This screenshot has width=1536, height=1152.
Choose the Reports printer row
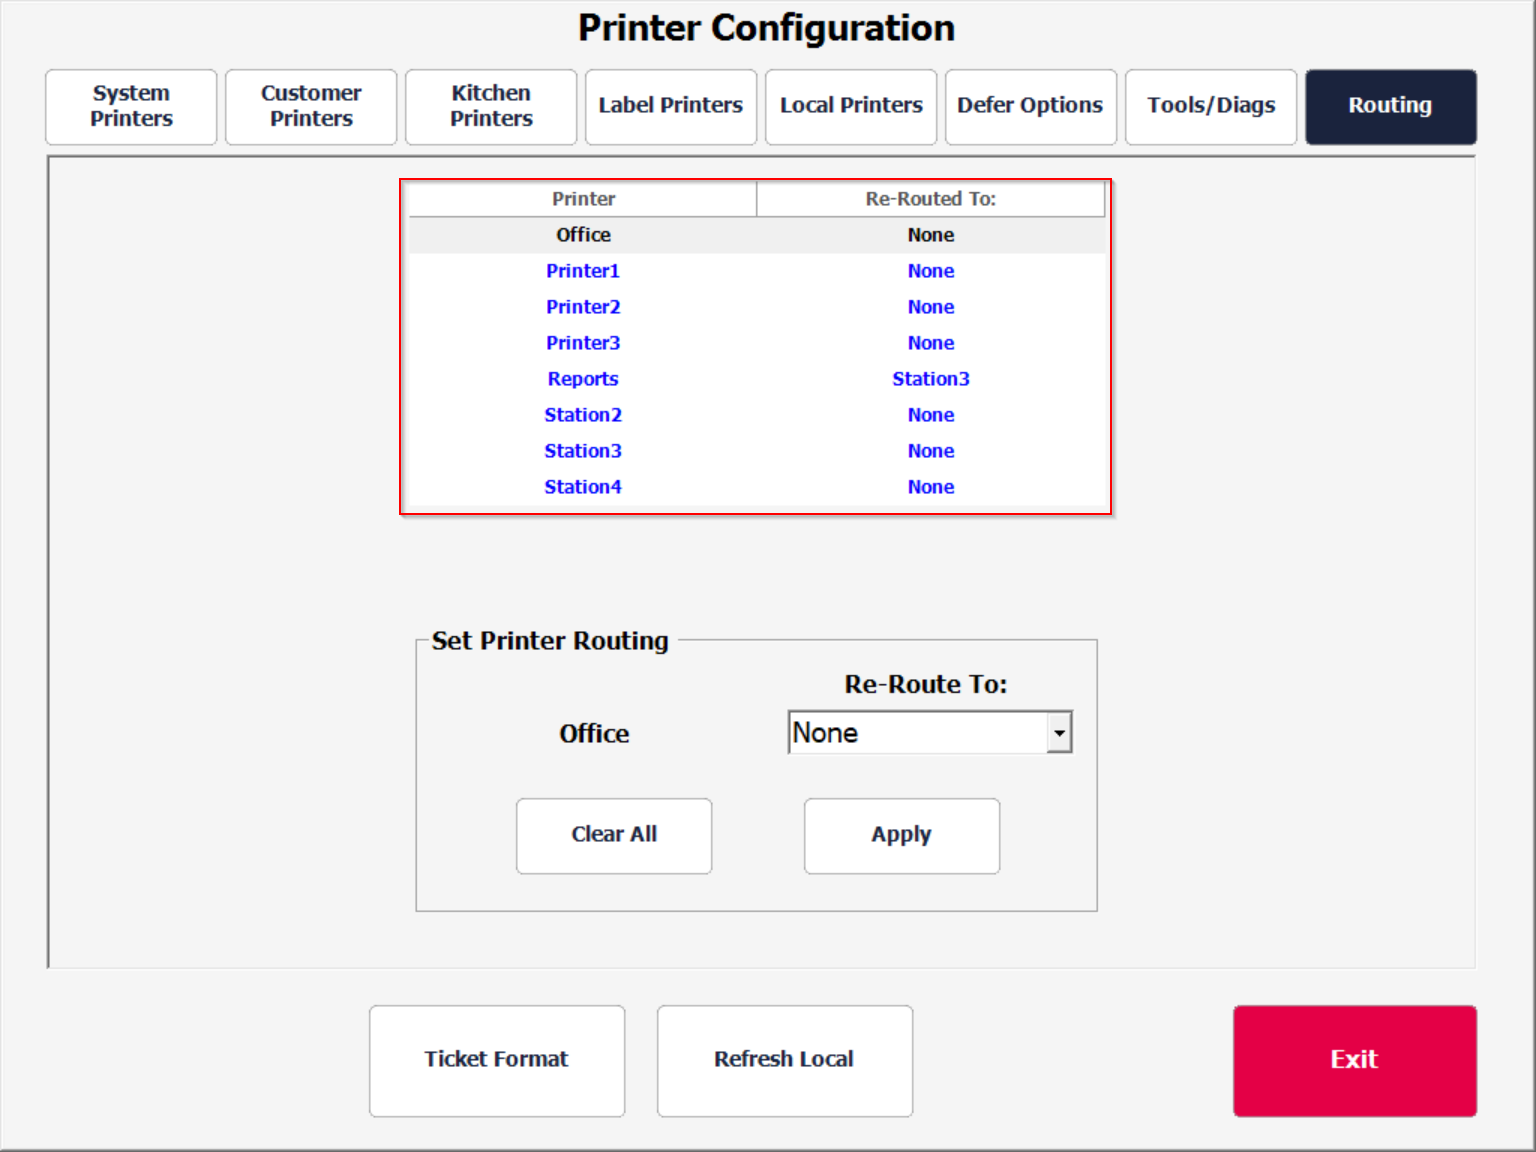coord(583,379)
